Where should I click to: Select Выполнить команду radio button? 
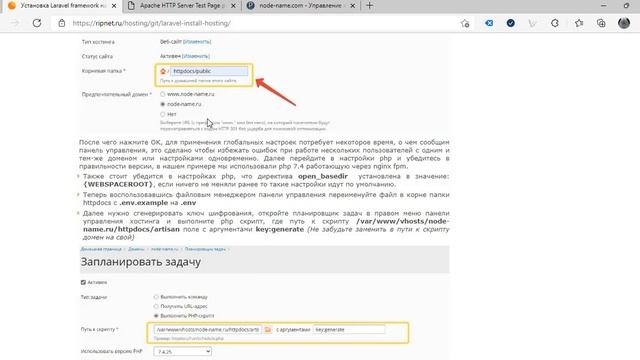click(156, 297)
